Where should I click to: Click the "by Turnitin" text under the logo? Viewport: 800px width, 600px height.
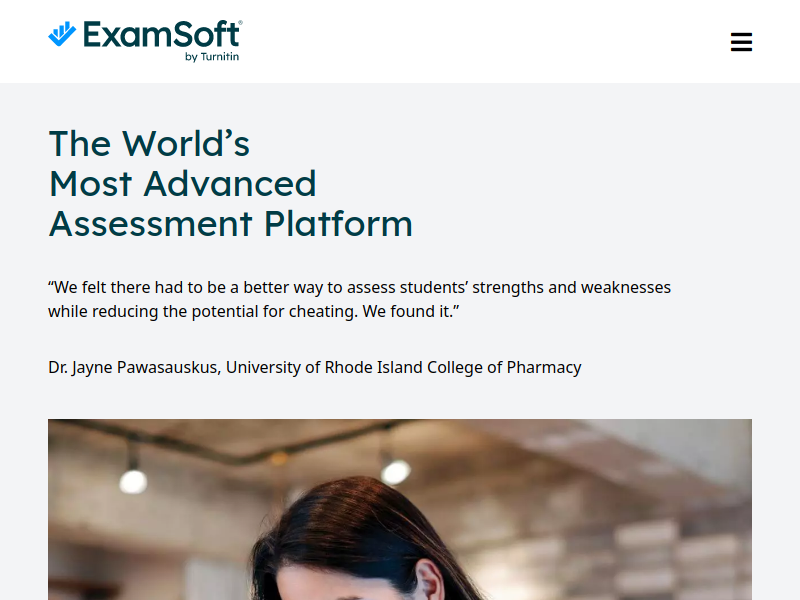pos(212,57)
